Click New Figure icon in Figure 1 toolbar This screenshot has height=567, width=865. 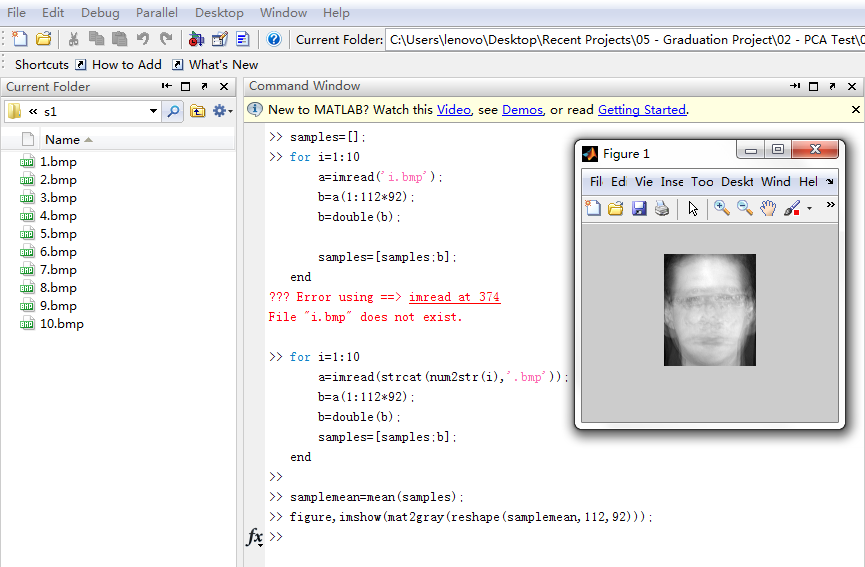[593, 208]
